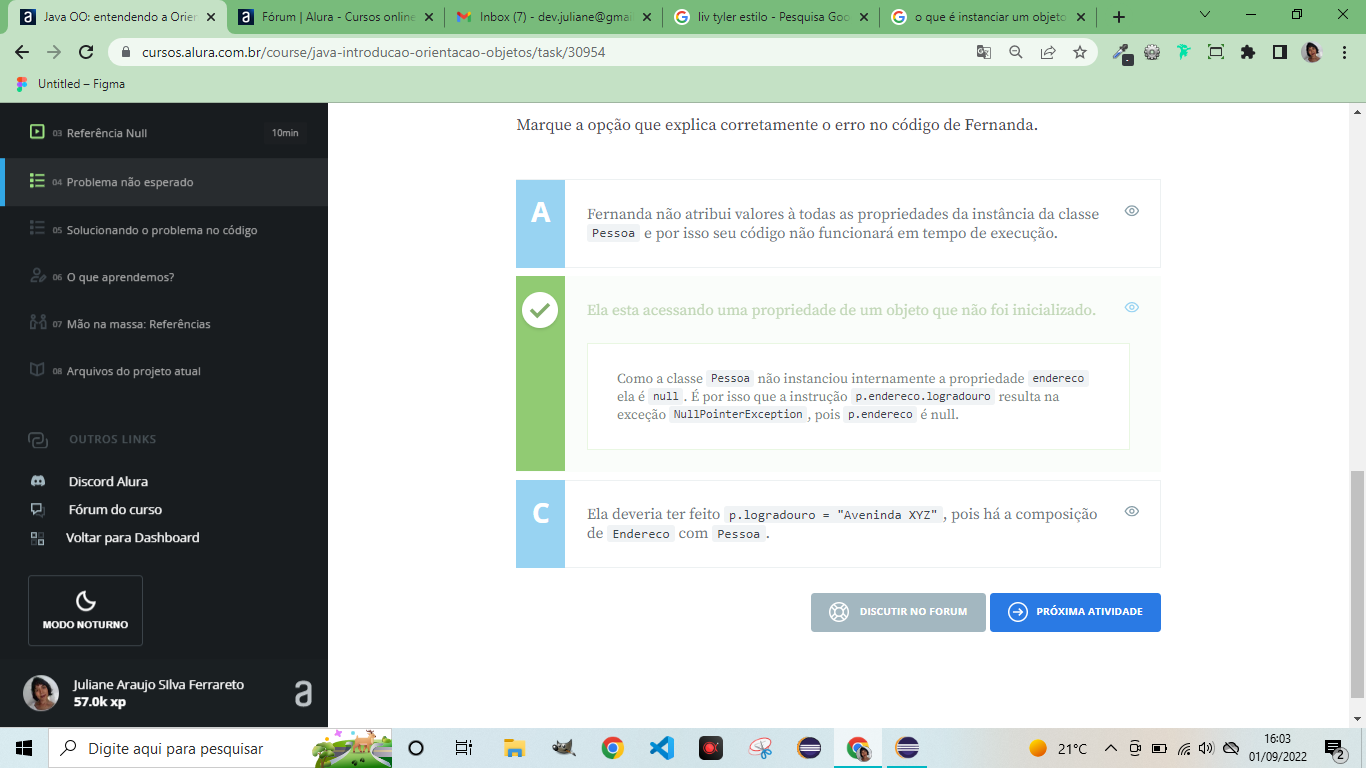Click browser back arrow
The height and width of the screenshot is (768, 1366).
22,52
